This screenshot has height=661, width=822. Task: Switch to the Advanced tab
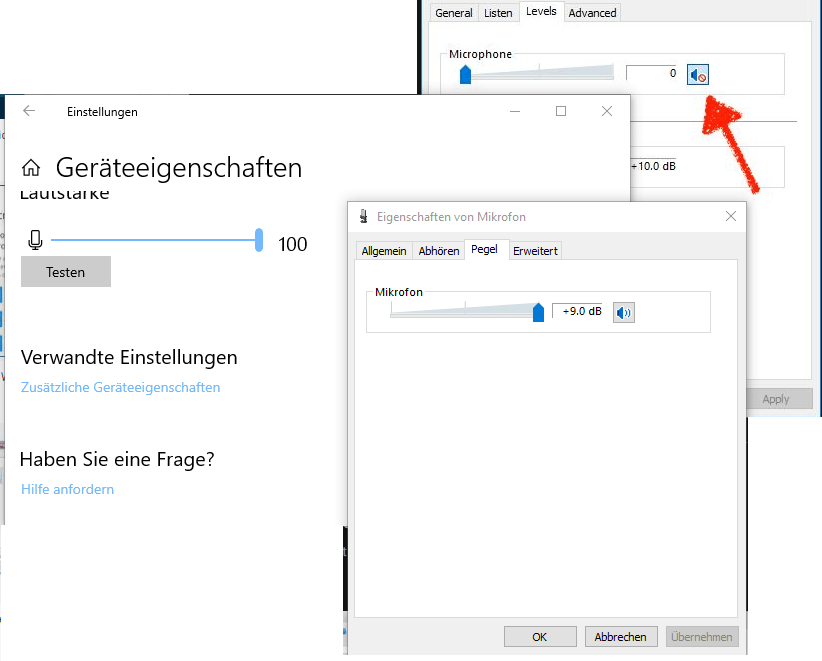coord(592,12)
